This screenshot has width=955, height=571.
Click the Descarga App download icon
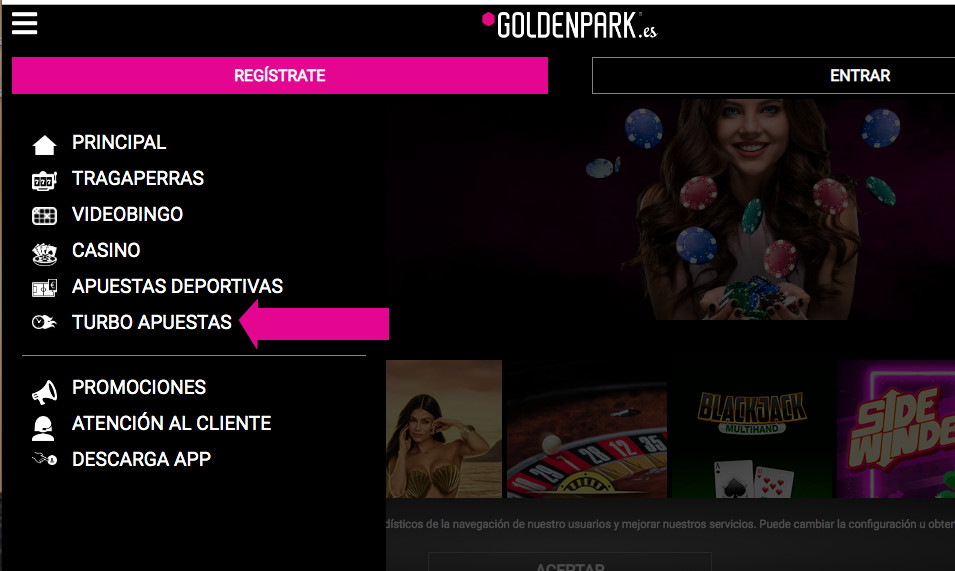(x=44, y=459)
